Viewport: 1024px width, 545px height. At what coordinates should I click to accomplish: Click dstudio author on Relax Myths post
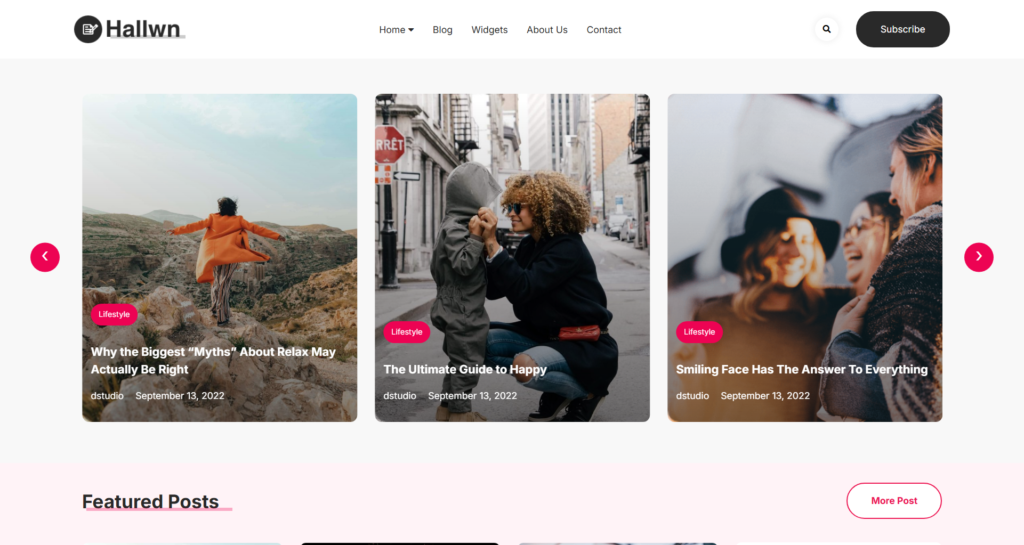[107, 396]
